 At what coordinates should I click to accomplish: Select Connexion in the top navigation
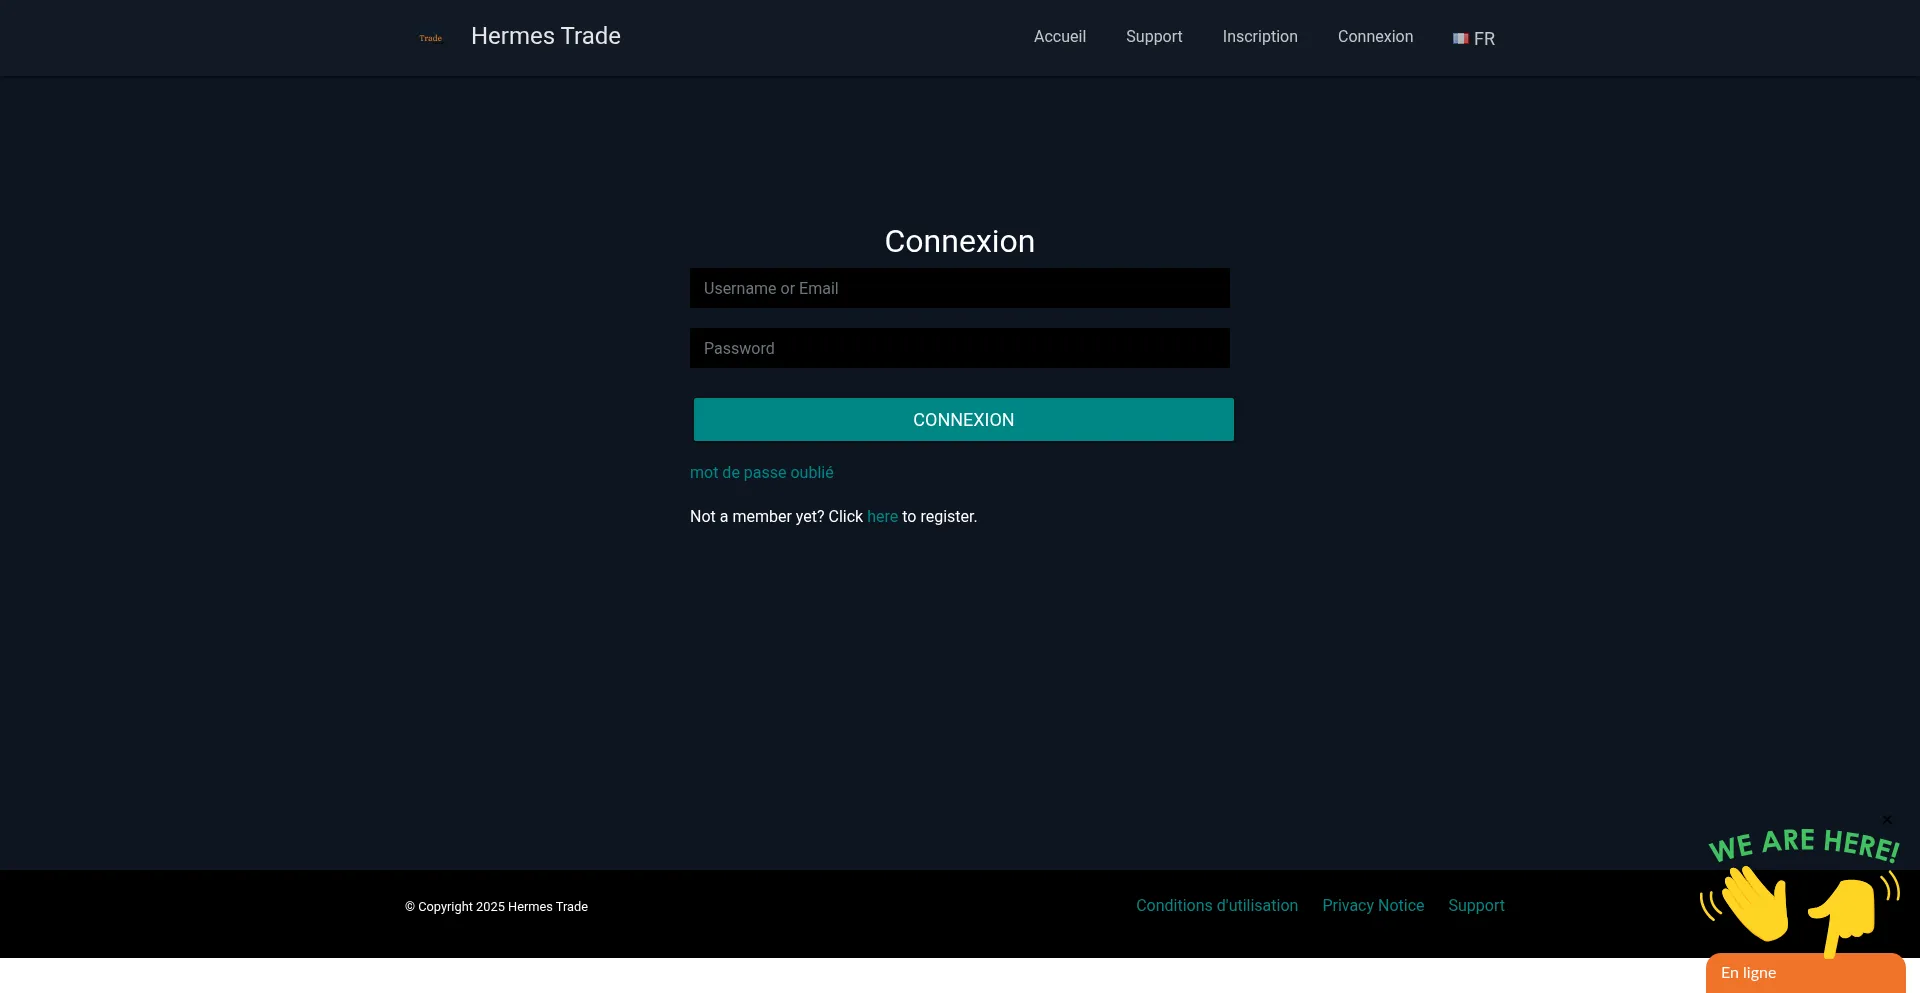pos(1375,37)
